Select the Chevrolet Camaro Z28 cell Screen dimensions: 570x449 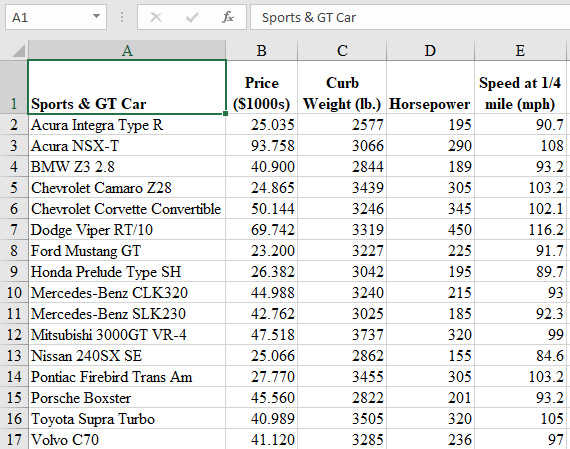point(127,188)
